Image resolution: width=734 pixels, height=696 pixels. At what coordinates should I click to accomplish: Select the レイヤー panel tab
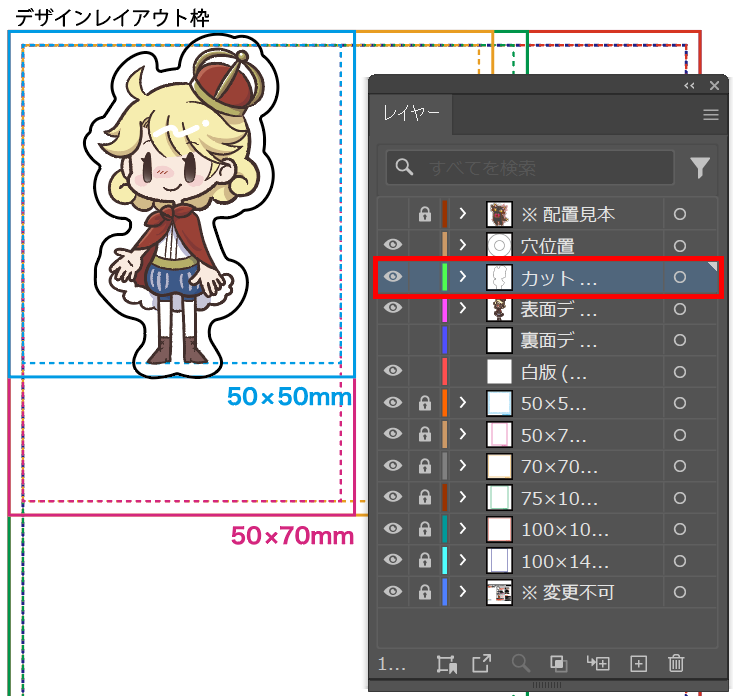tap(411, 115)
